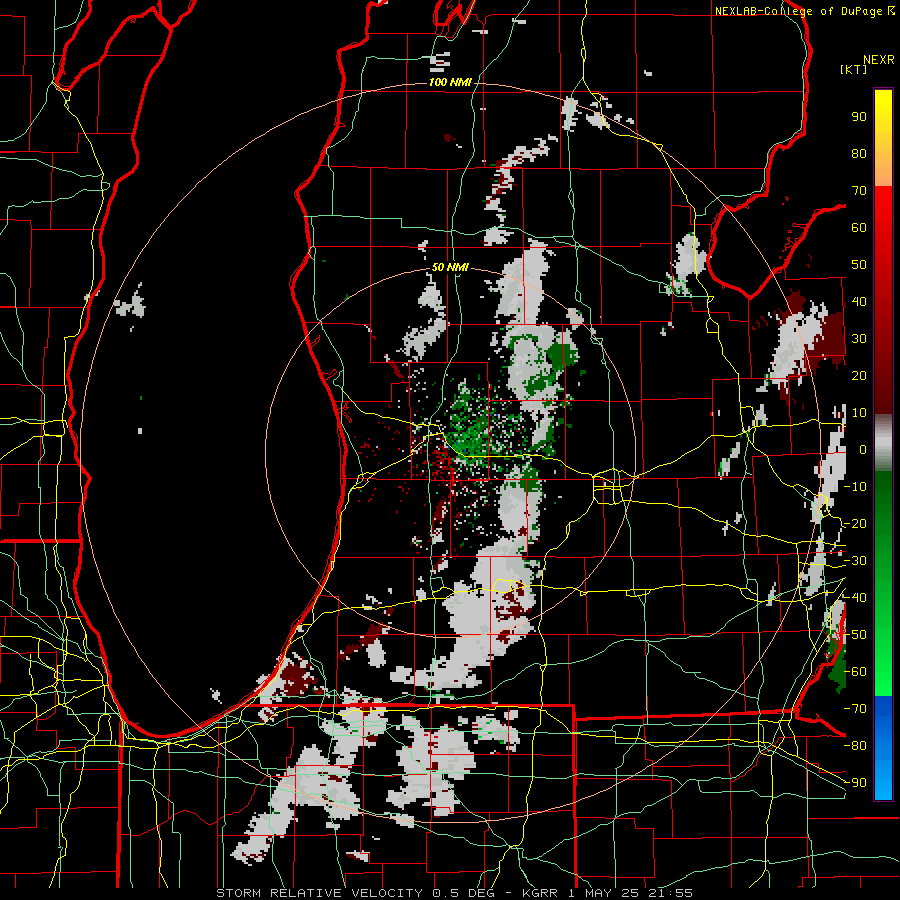Click the -80 value on velocity scale
This screenshot has height=900, width=900.
click(855, 746)
